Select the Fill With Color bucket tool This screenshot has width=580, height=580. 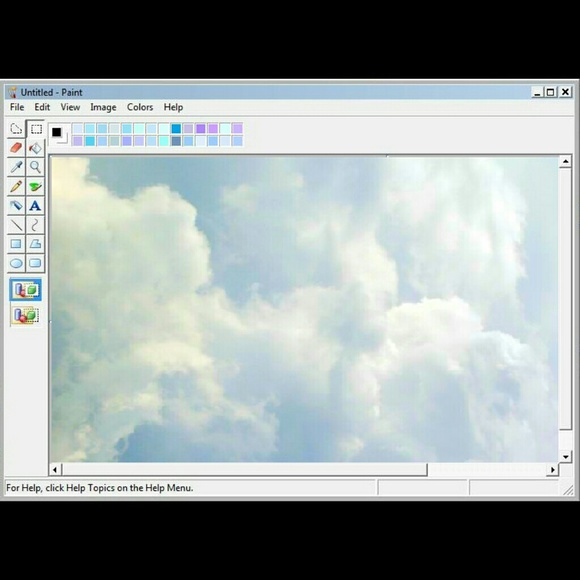click(36, 148)
